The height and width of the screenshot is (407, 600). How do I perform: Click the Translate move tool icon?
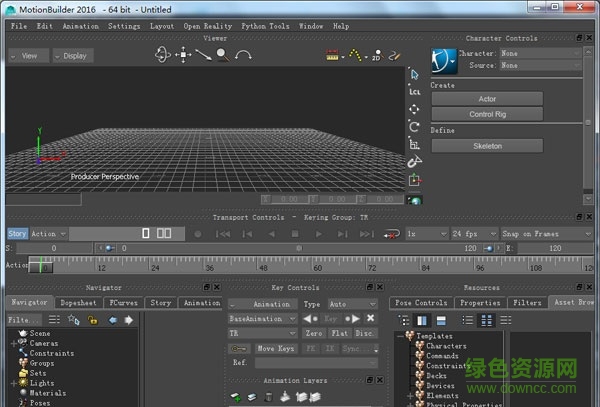click(414, 108)
